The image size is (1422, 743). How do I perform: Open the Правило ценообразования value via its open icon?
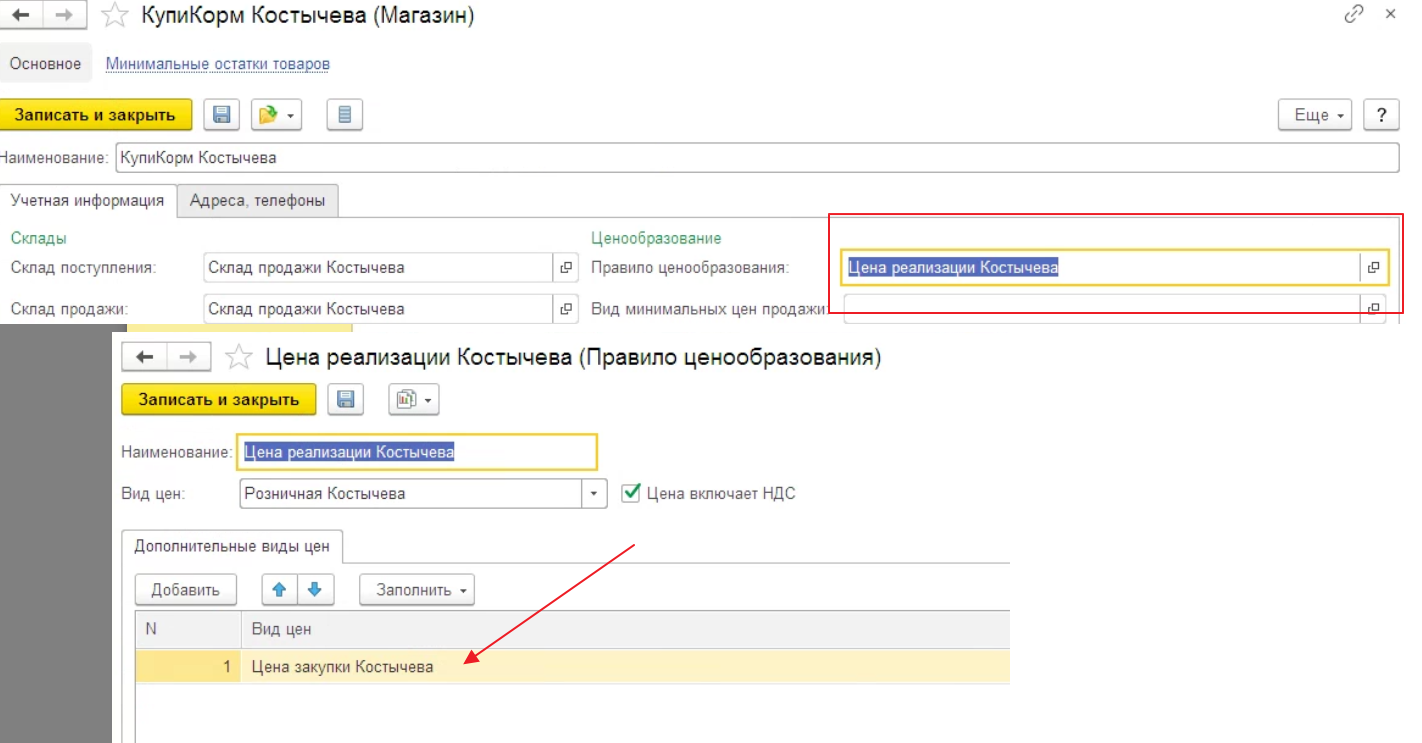pos(1373,267)
